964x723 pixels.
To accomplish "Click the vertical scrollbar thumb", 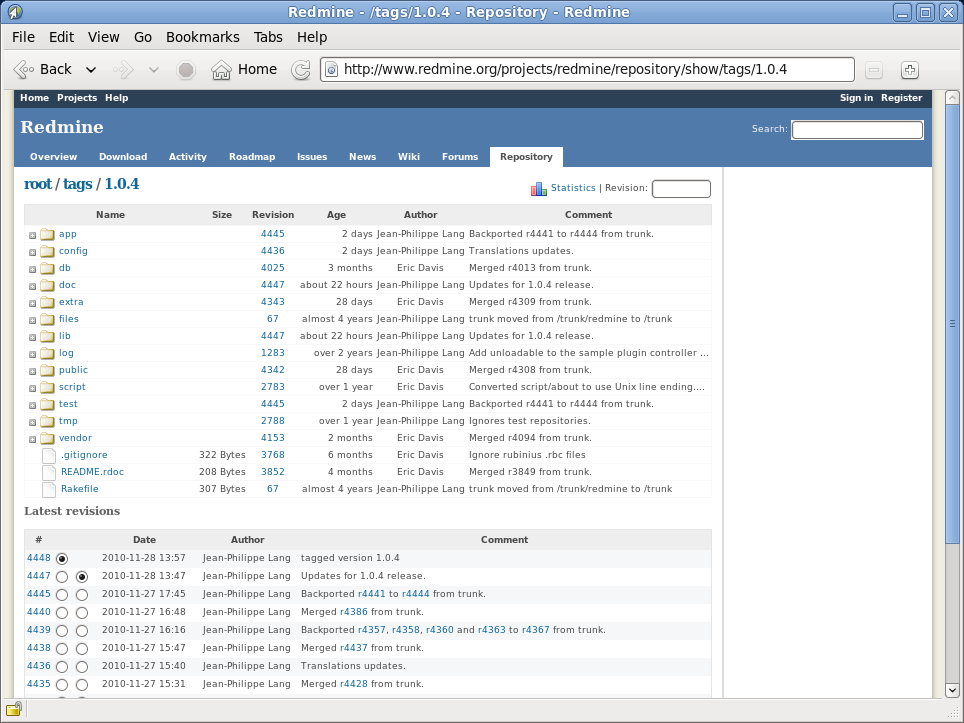I will pyautogui.click(x=952, y=323).
